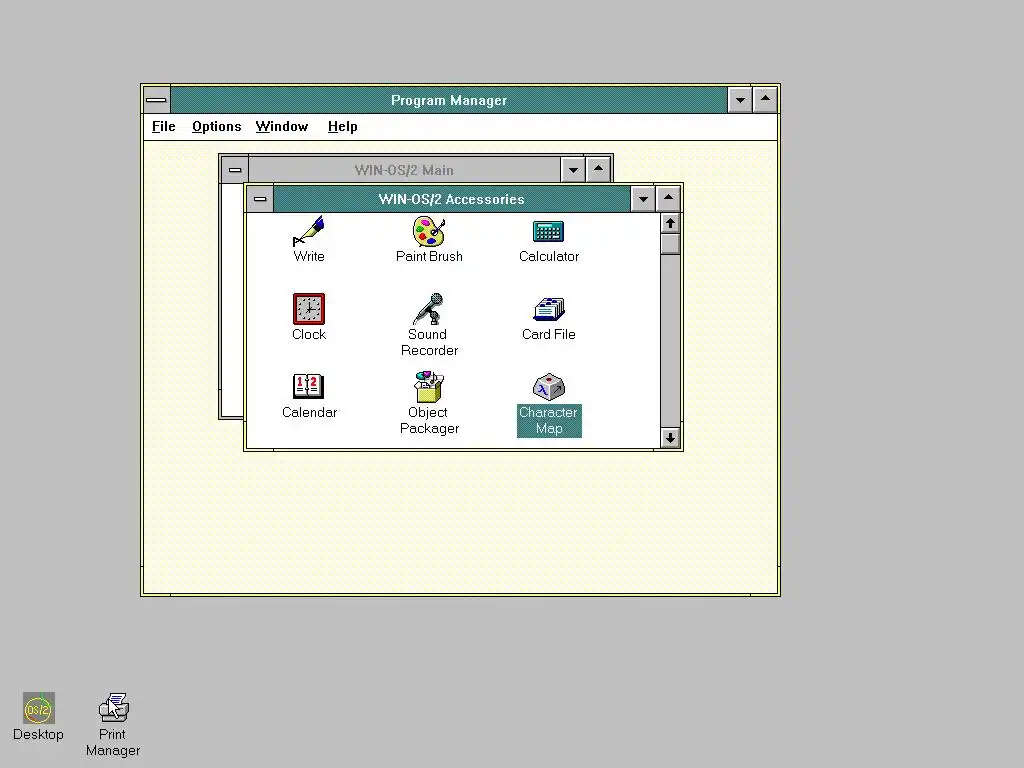Click the Accessories scrollbar down arrow
This screenshot has width=1024, height=768.
click(x=670, y=438)
